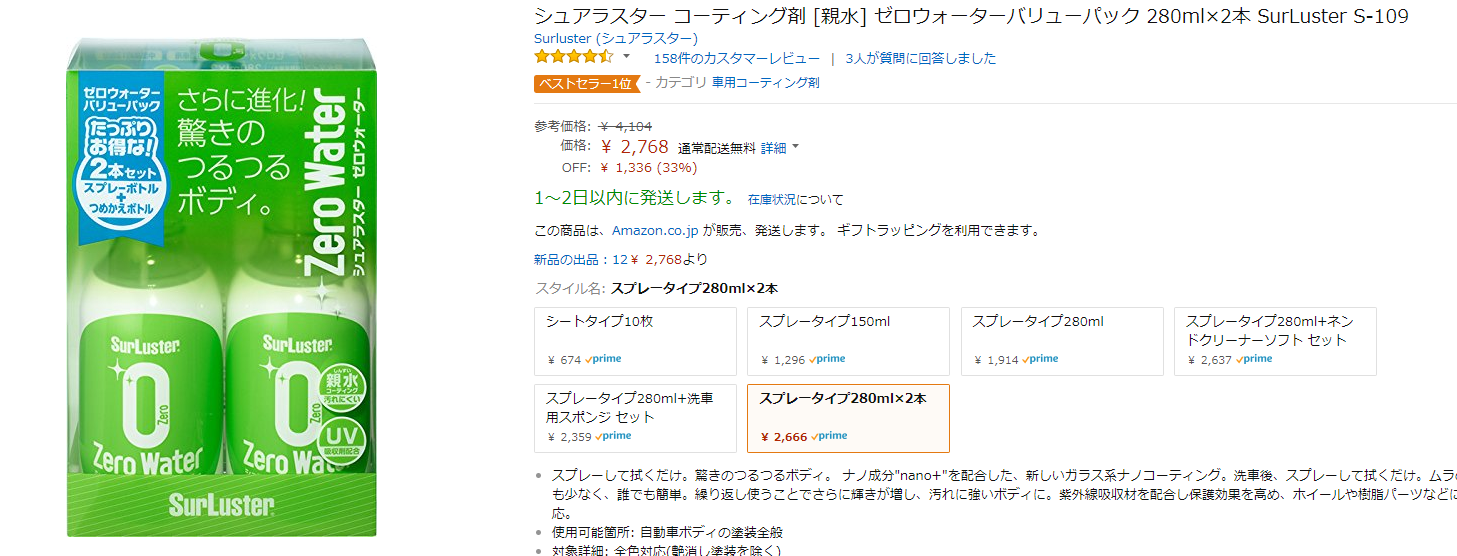Image resolution: width=1457 pixels, height=556 pixels.
Task: Click the Surluster (シュアラスター) brand link
Action: pyautogui.click(x=616, y=38)
